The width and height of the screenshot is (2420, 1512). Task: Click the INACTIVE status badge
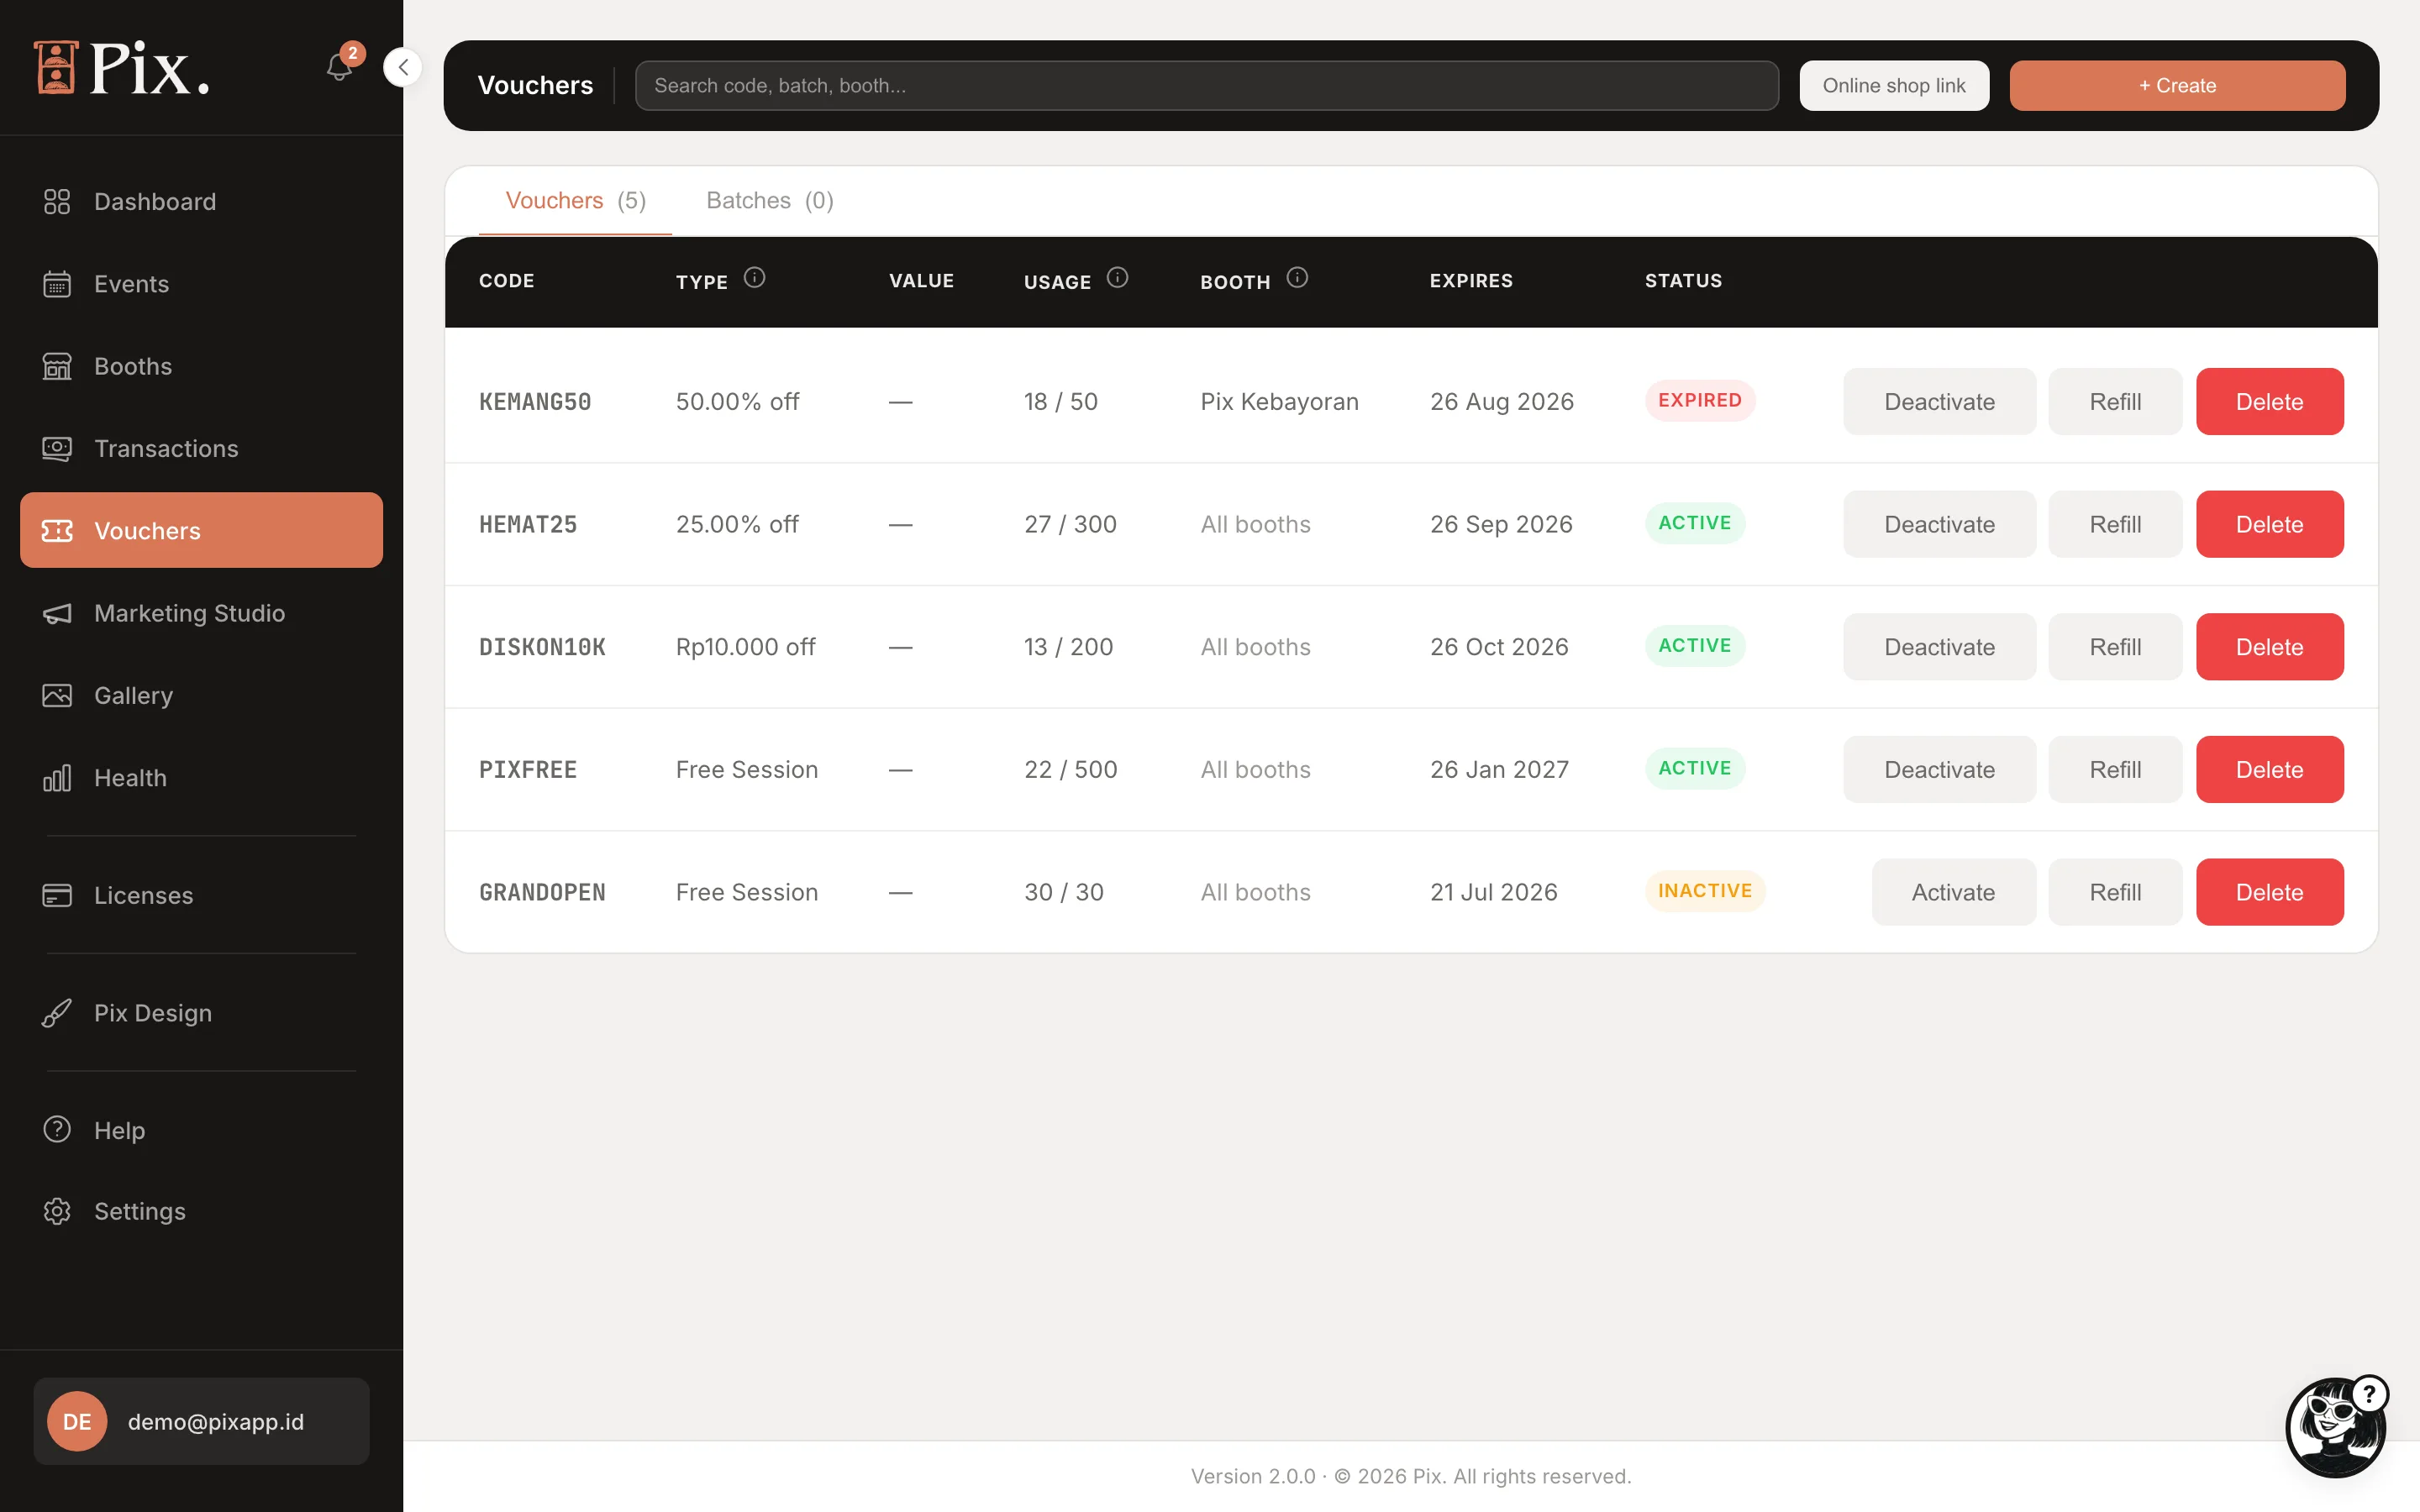[1705, 890]
